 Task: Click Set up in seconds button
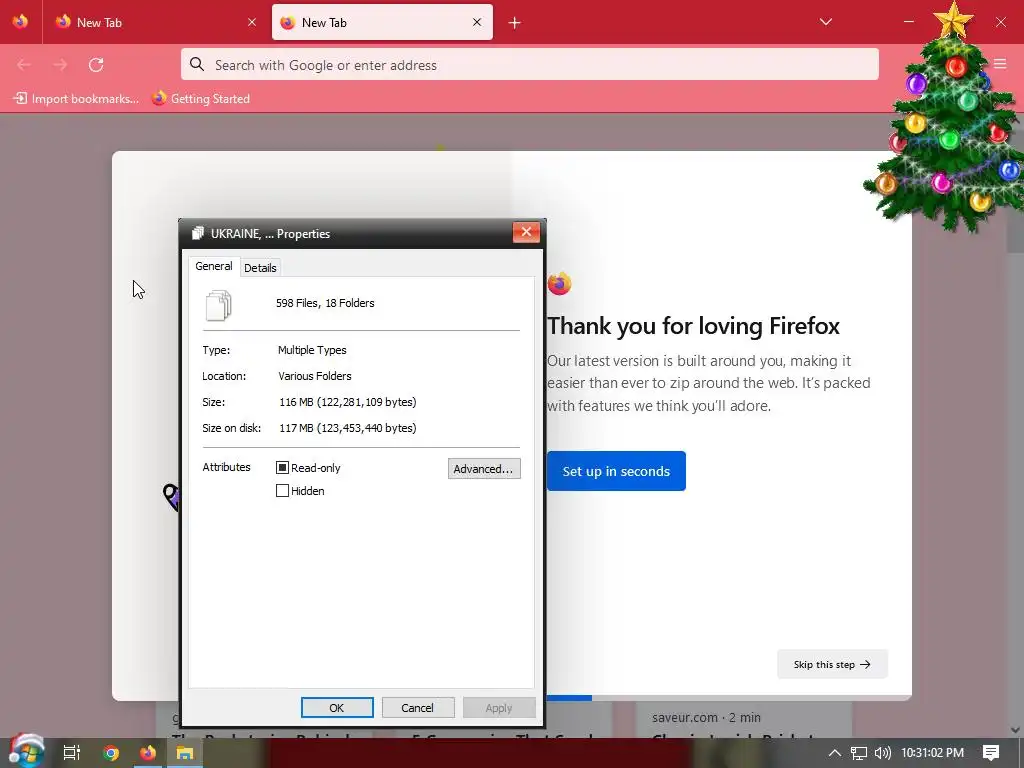(616, 471)
